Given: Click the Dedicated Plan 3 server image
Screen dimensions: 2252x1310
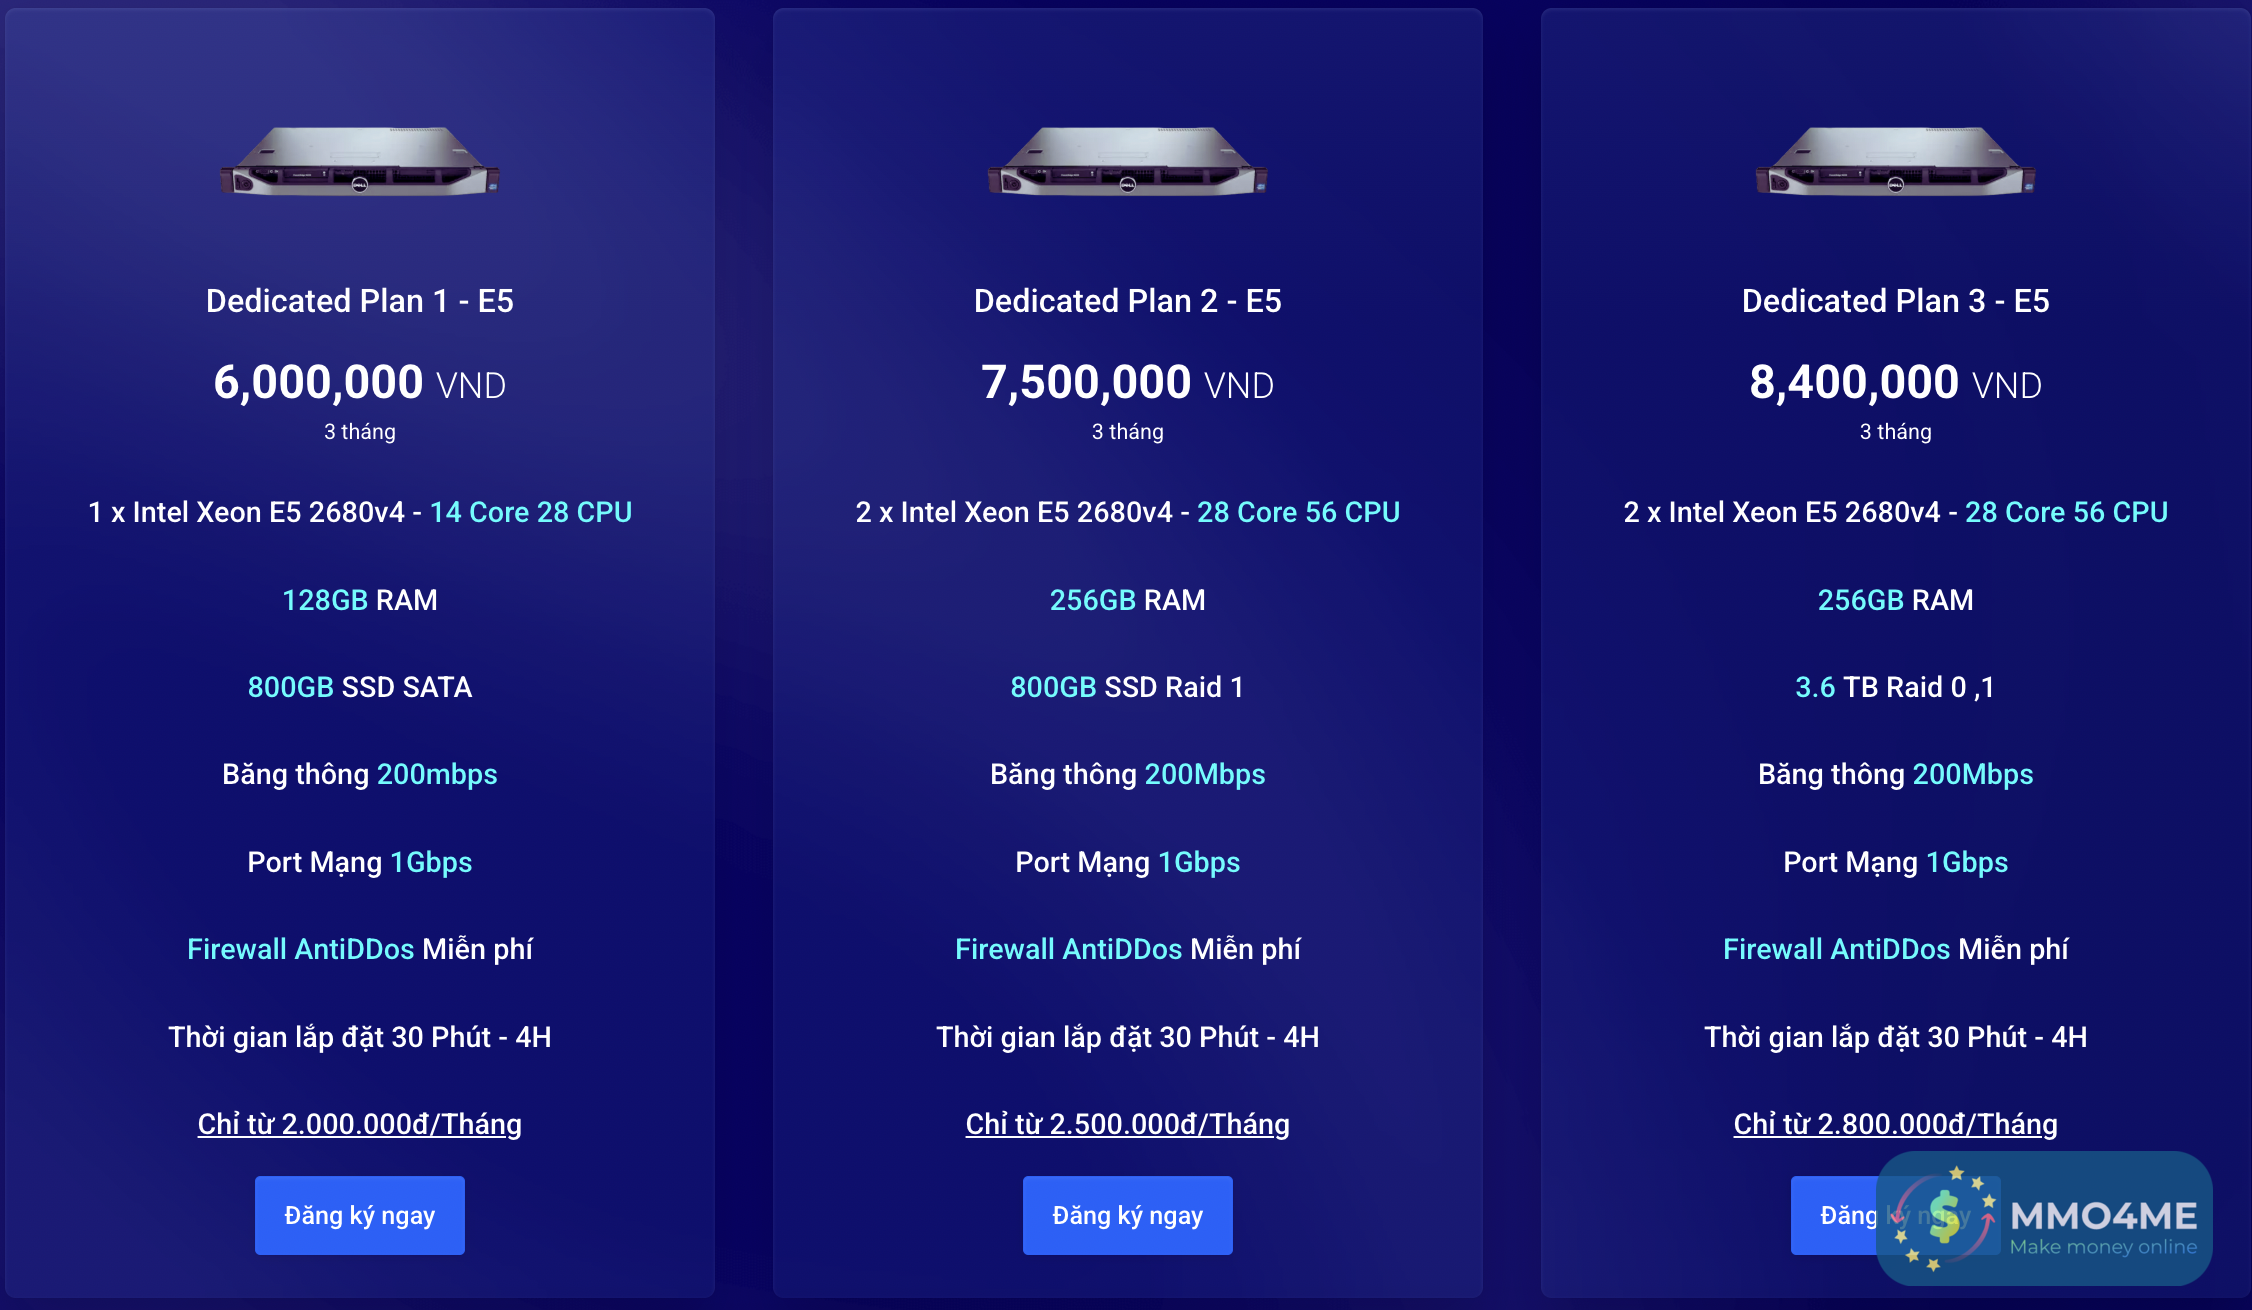Looking at the screenshot, I should (x=1895, y=161).
